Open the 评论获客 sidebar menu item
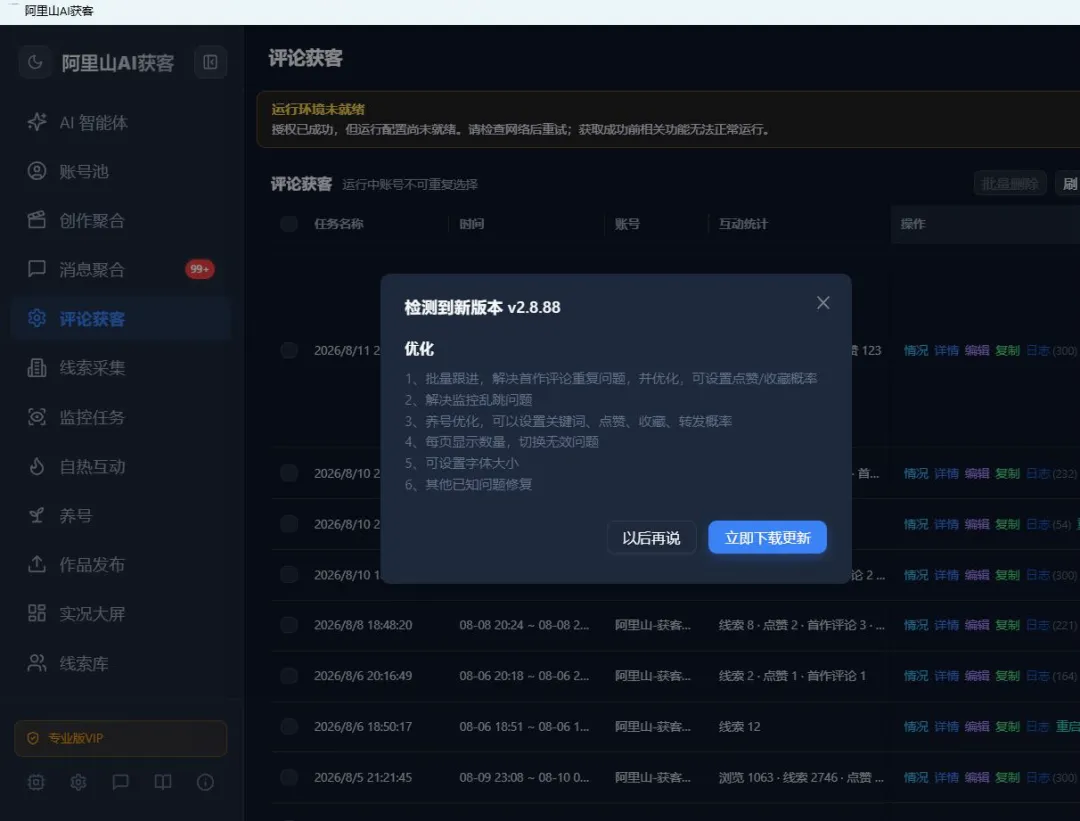This screenshot has width=1080, height=821. [121, 319]
